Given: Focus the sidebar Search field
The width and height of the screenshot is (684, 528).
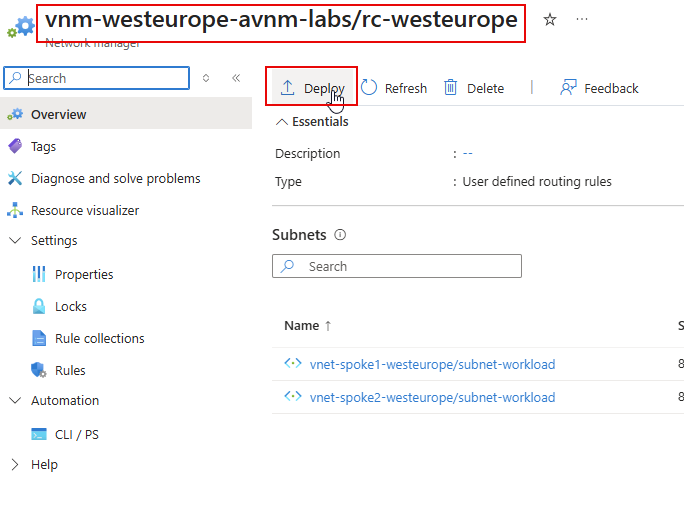Looking at the screenshot, I should pos(96,78).
